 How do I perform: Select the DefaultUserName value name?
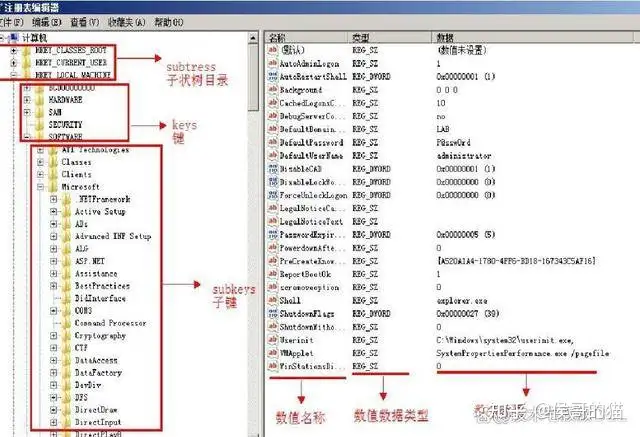[x=311, y=155]
